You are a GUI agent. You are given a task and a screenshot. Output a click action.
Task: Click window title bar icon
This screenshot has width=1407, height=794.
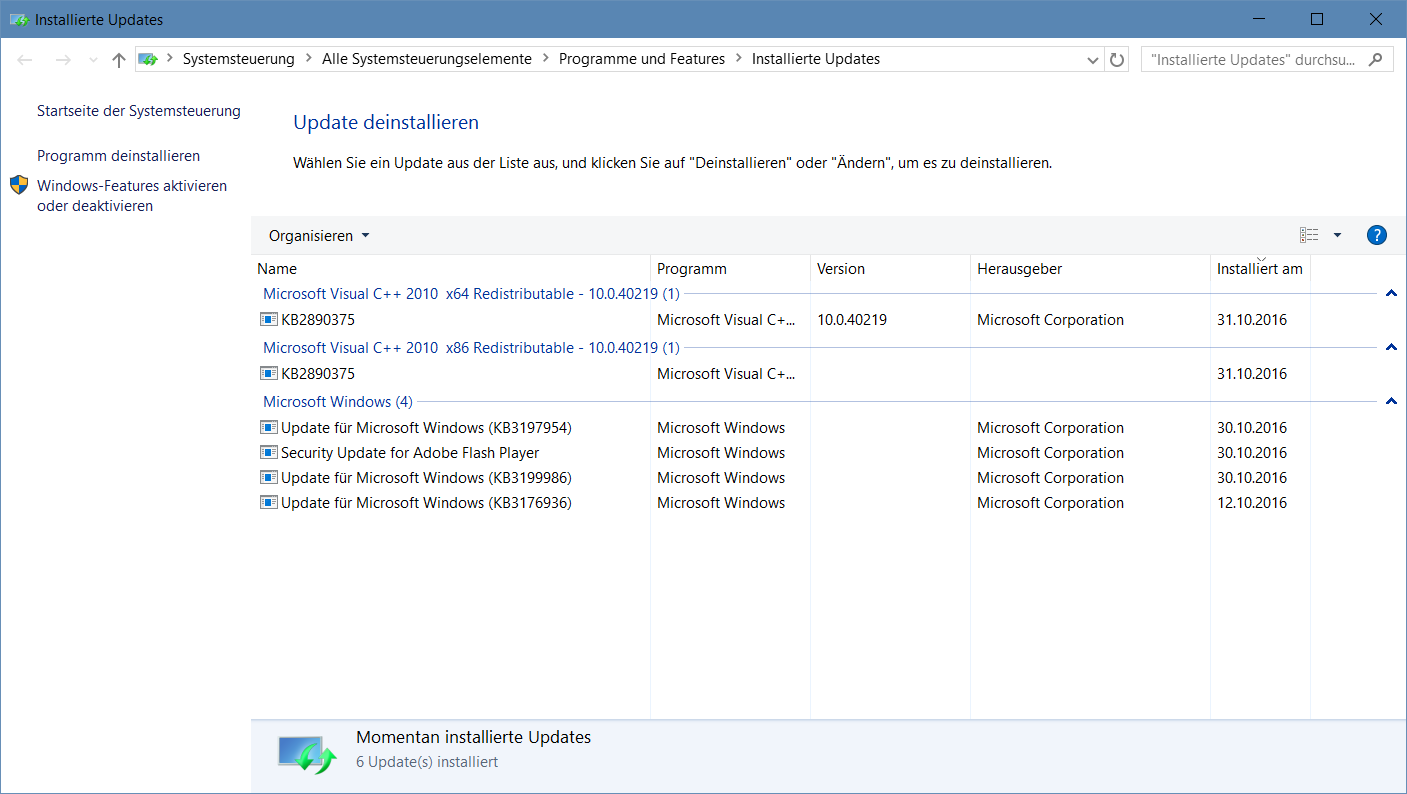pyautogui.click(x=18, y=19)
